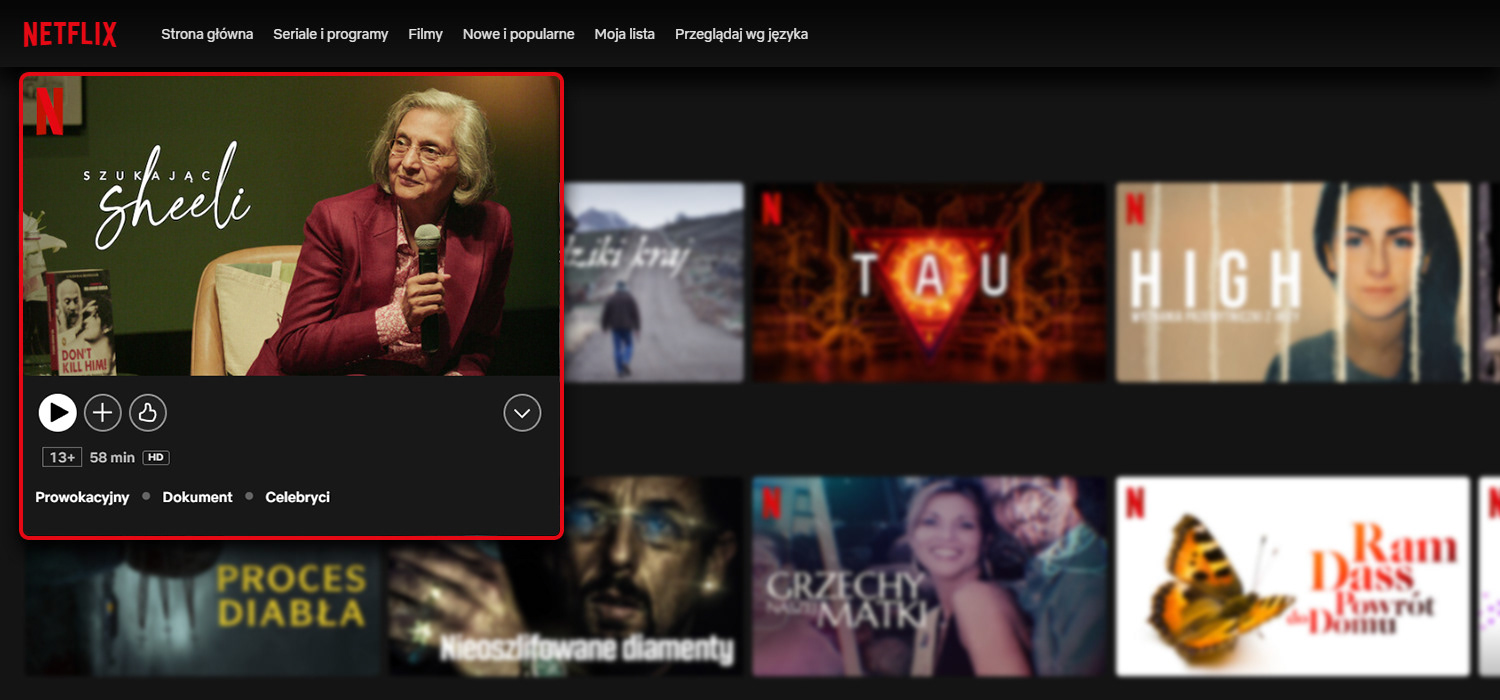The height and width of the screenshot is (700, 1500).
Task: Open Strona główna in the navigation
Action: point(207,34)
